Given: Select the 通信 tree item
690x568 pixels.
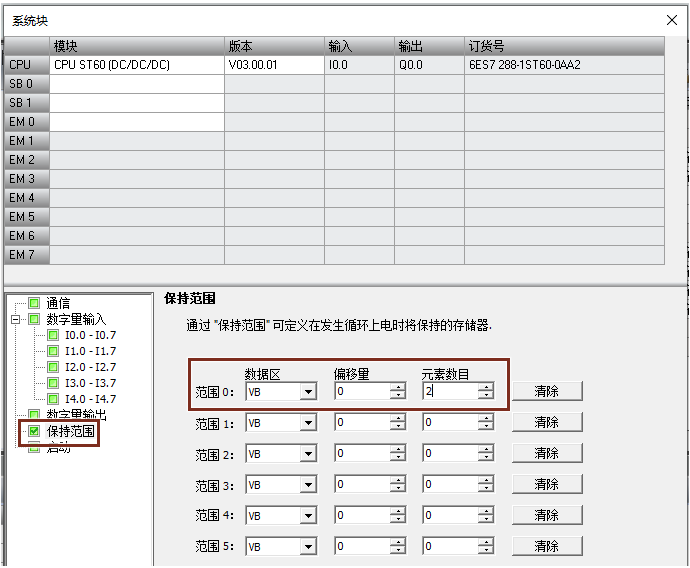Looking at the screenshot, I should click(58, 303).
